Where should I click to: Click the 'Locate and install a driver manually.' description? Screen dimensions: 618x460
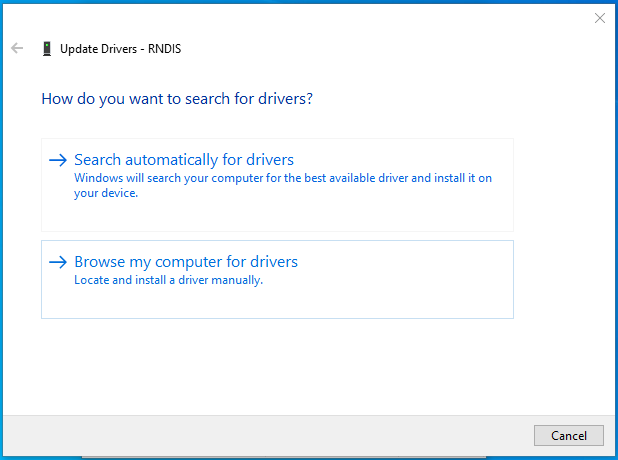pyautogui.click(x=169, y=280)
